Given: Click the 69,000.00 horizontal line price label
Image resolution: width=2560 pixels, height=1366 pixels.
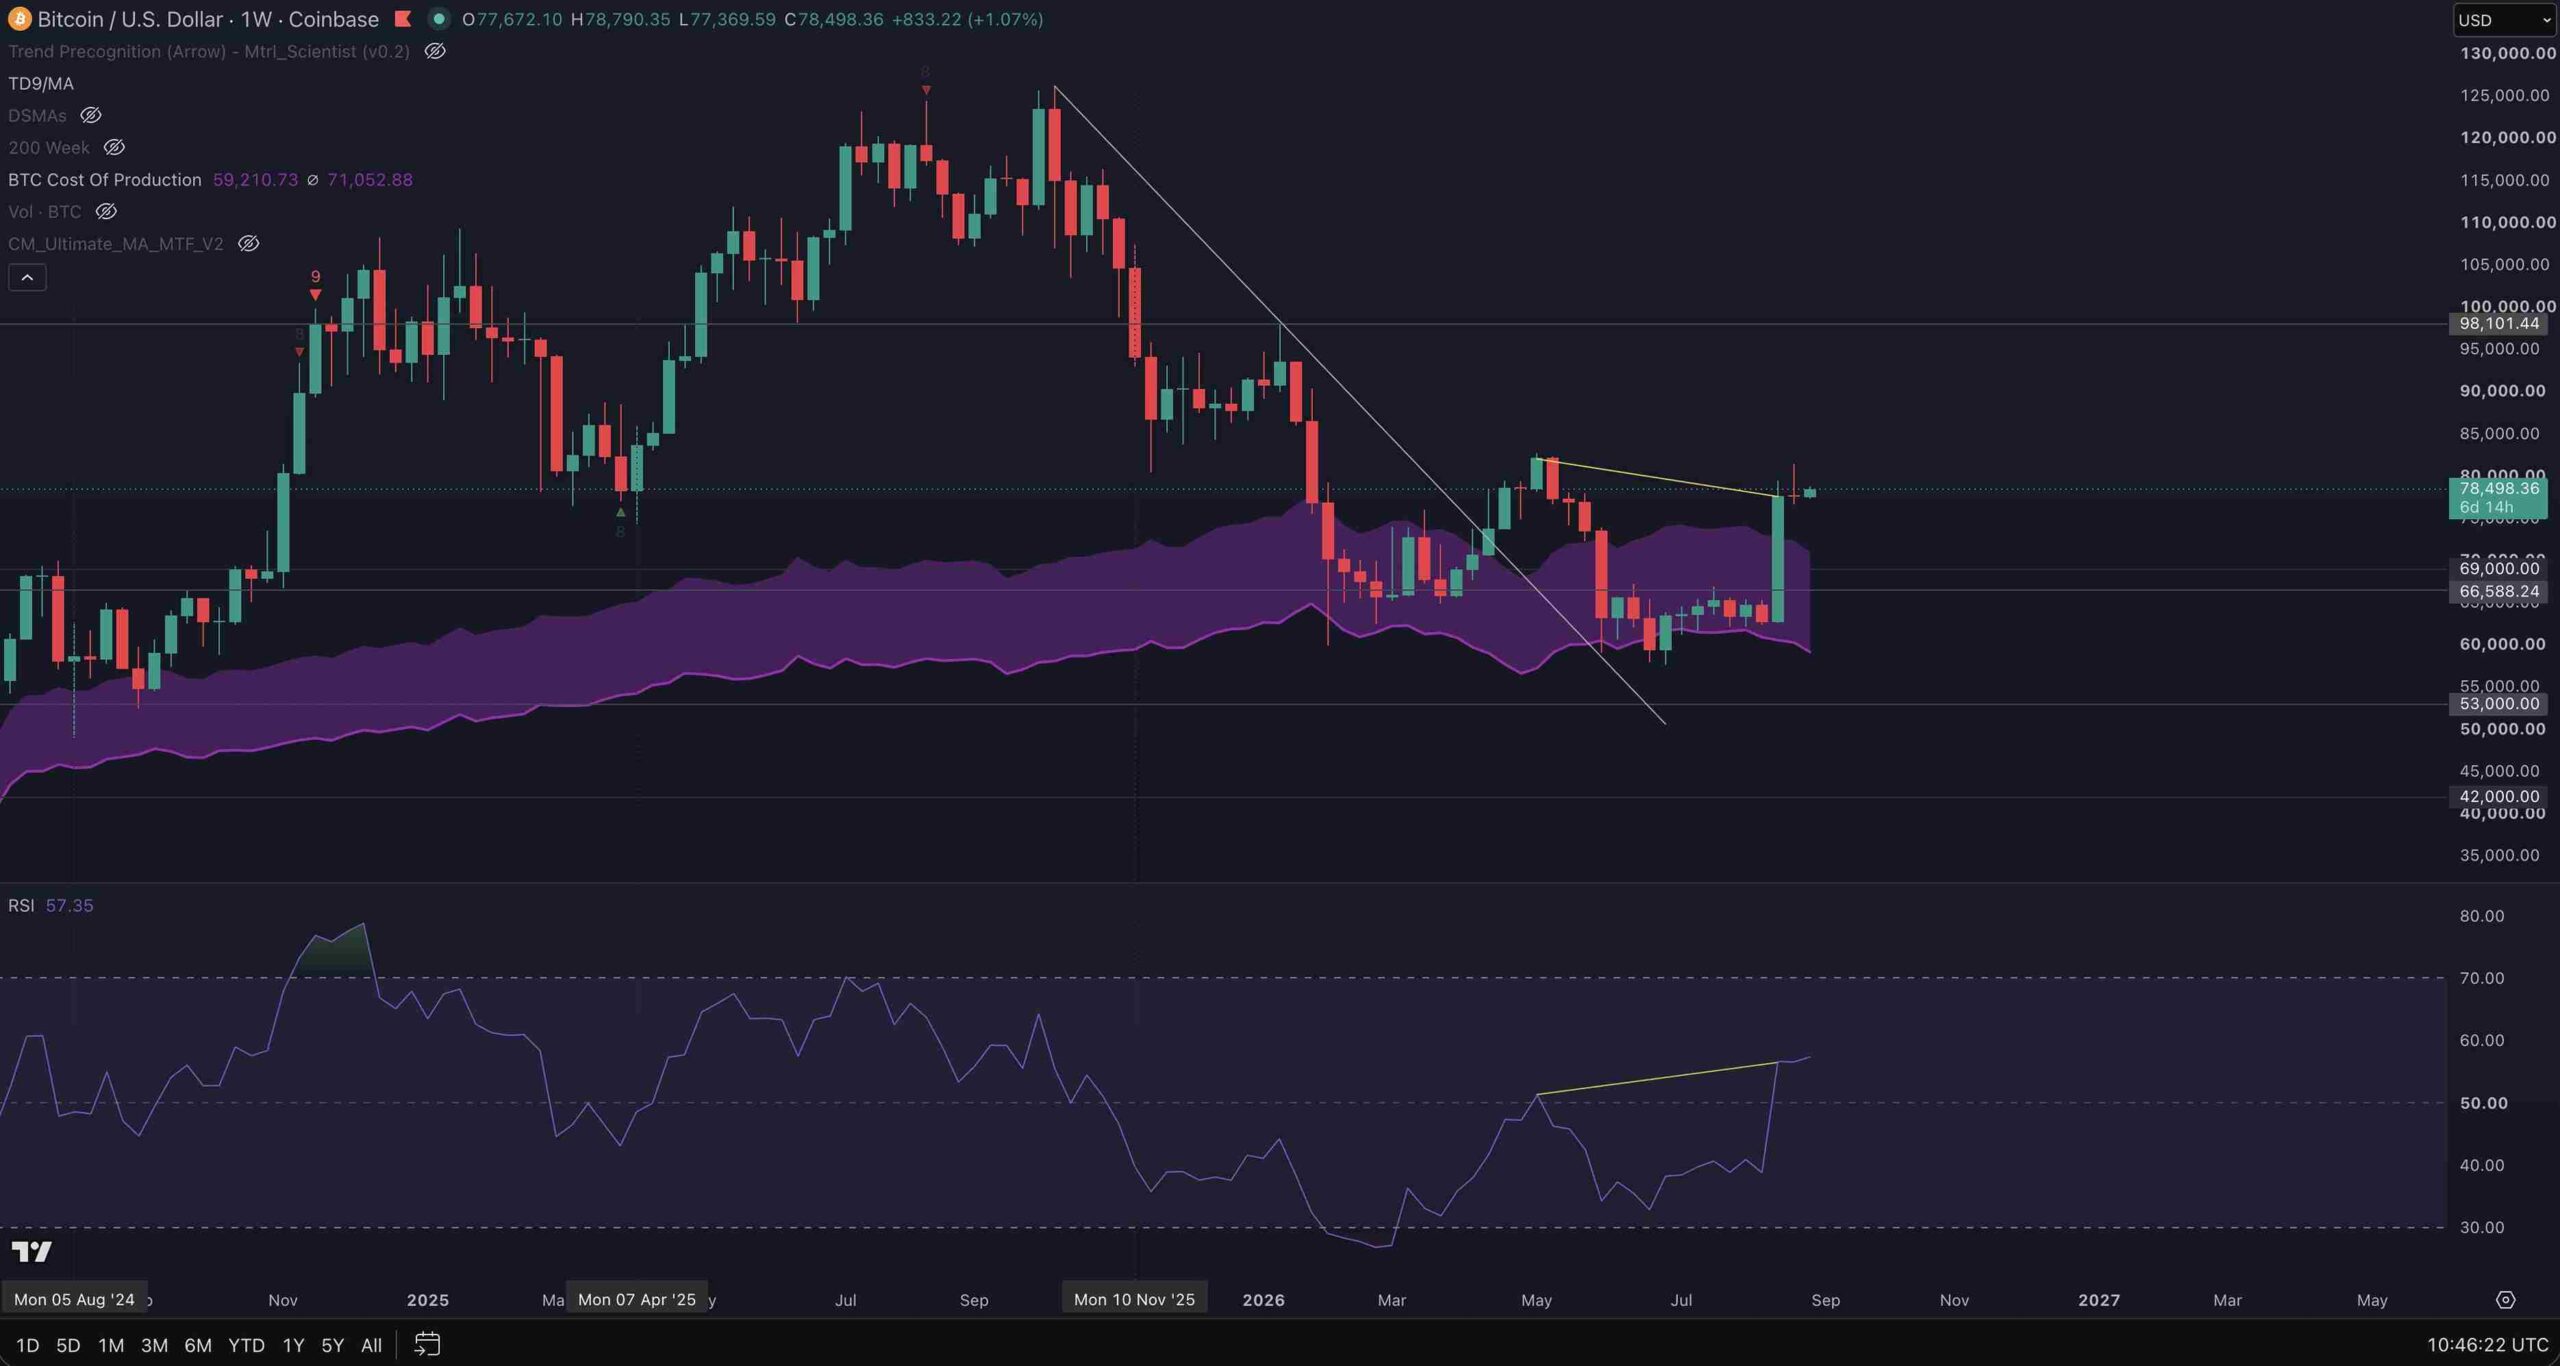Looking at the screenshot, I should click(x=2499, y=569).
